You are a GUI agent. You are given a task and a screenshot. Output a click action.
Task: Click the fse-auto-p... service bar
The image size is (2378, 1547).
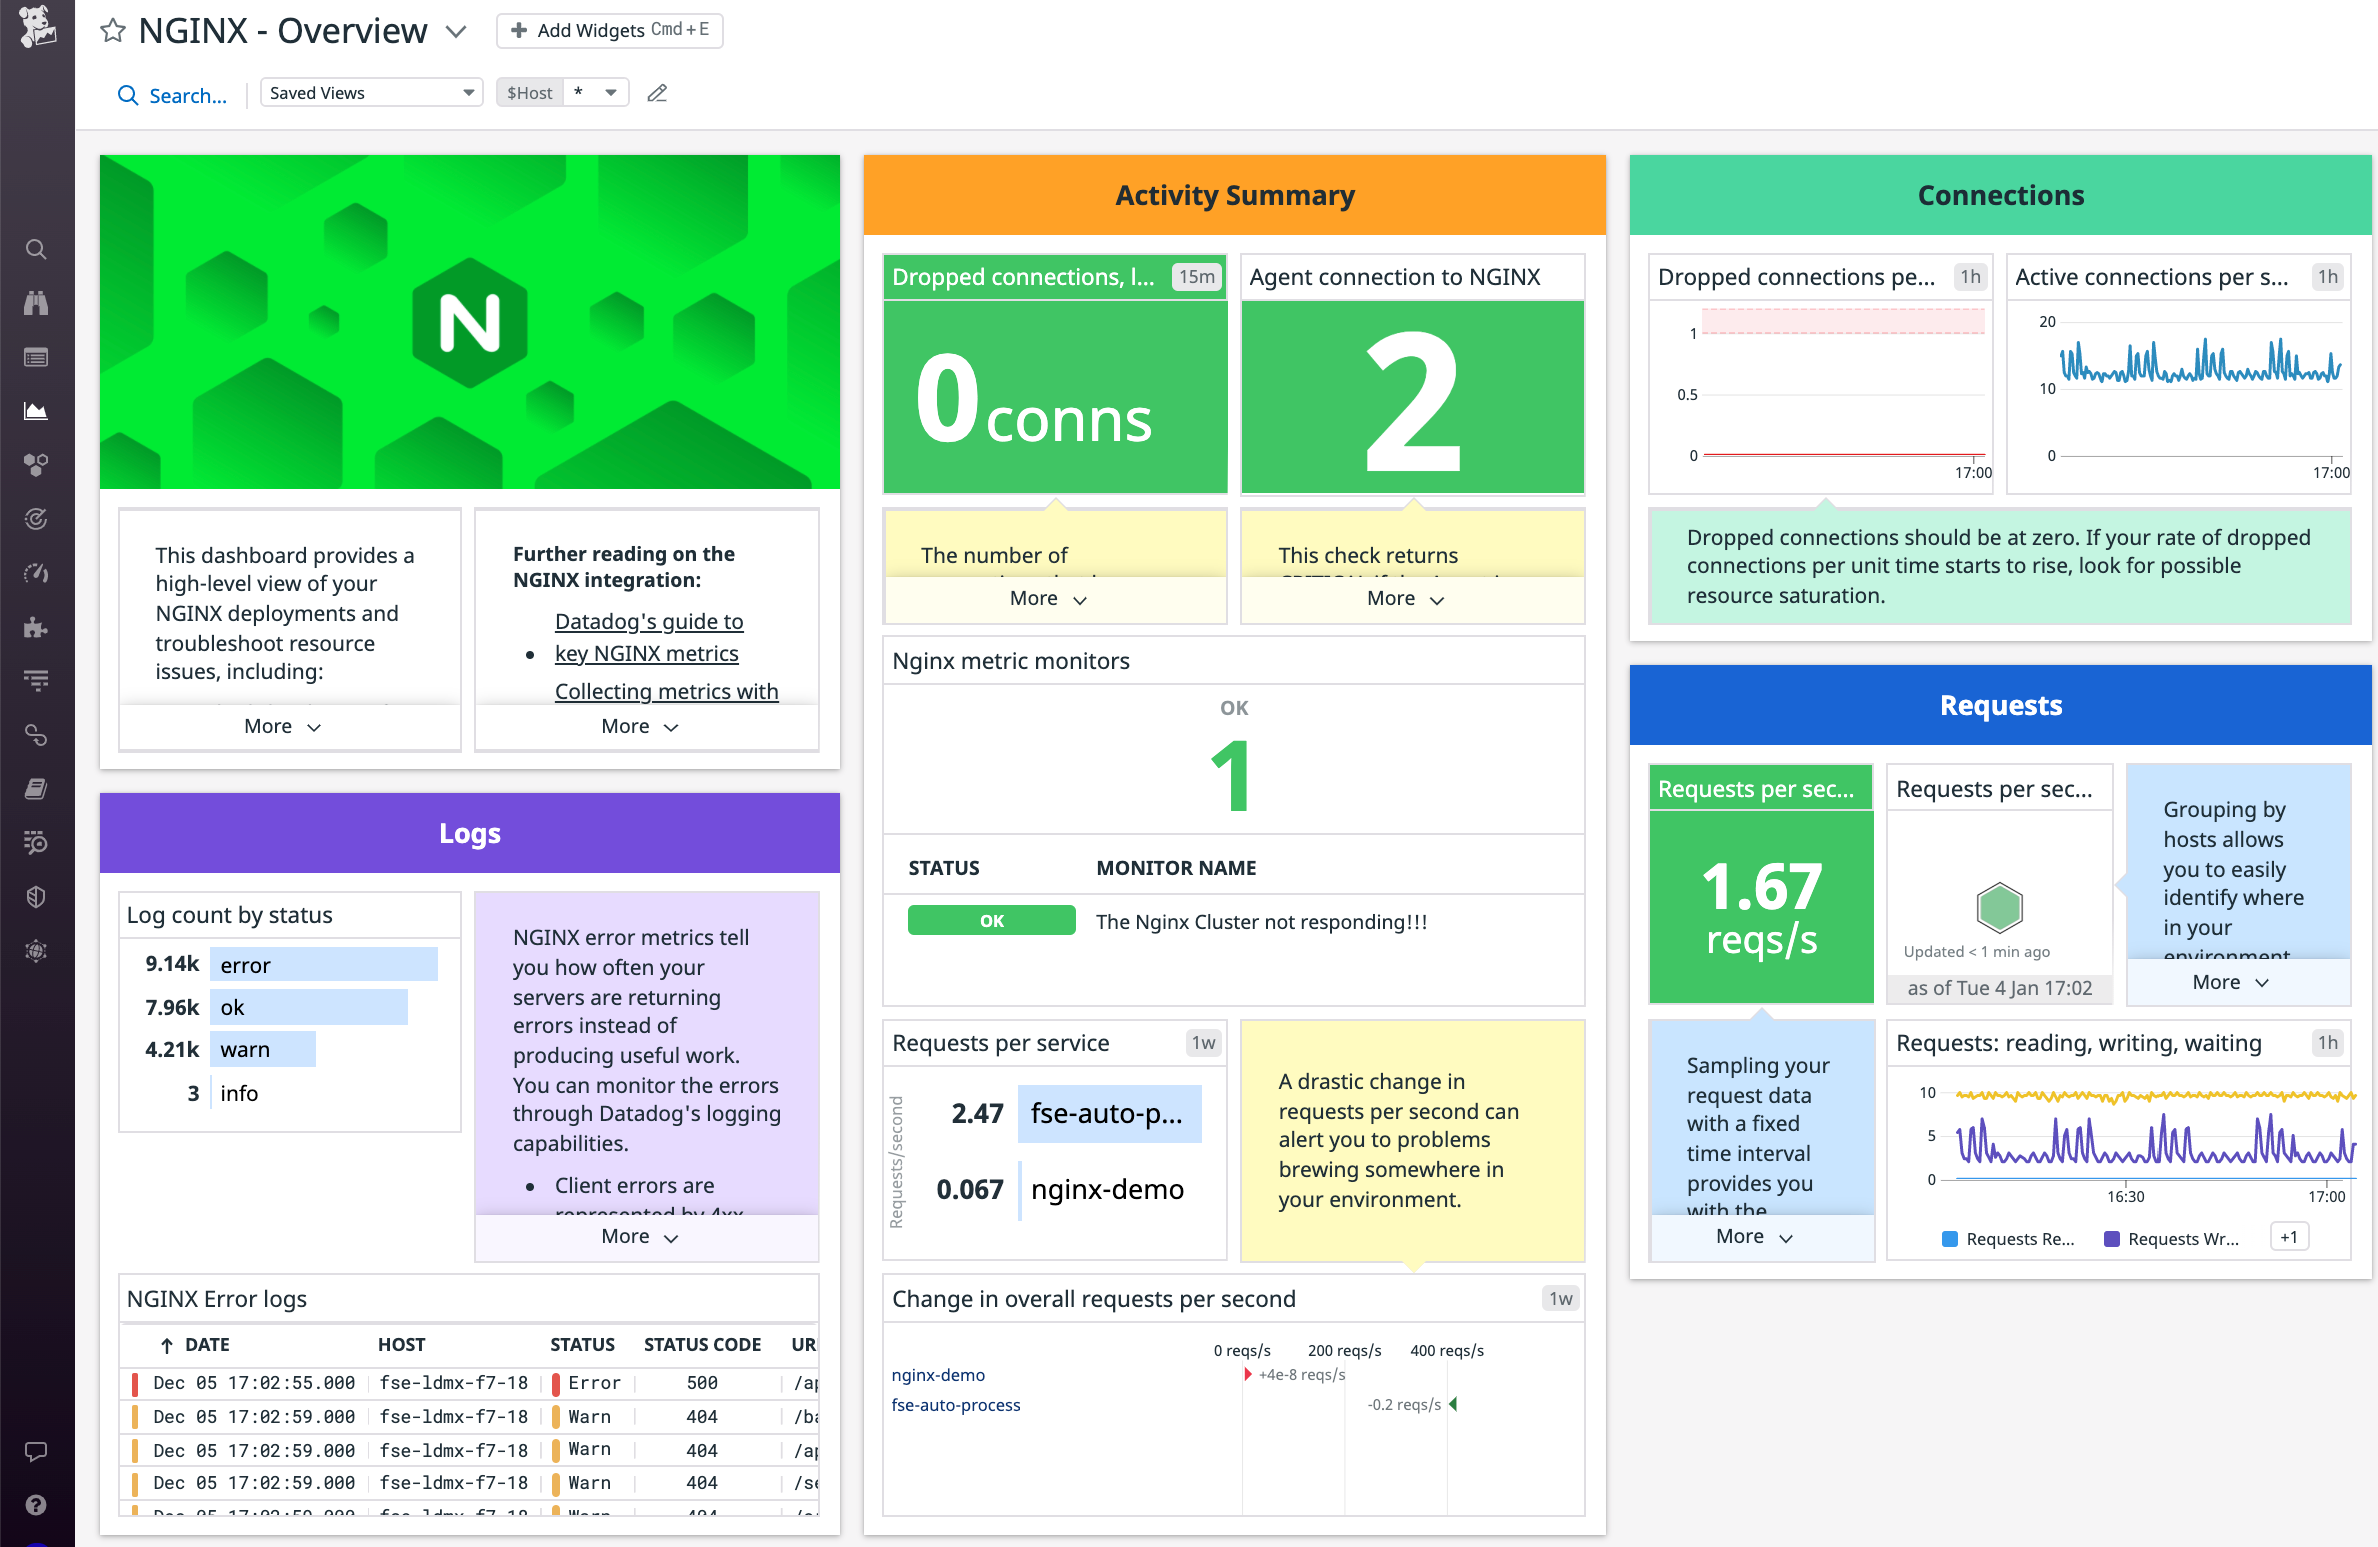tap(1109, 1113)
